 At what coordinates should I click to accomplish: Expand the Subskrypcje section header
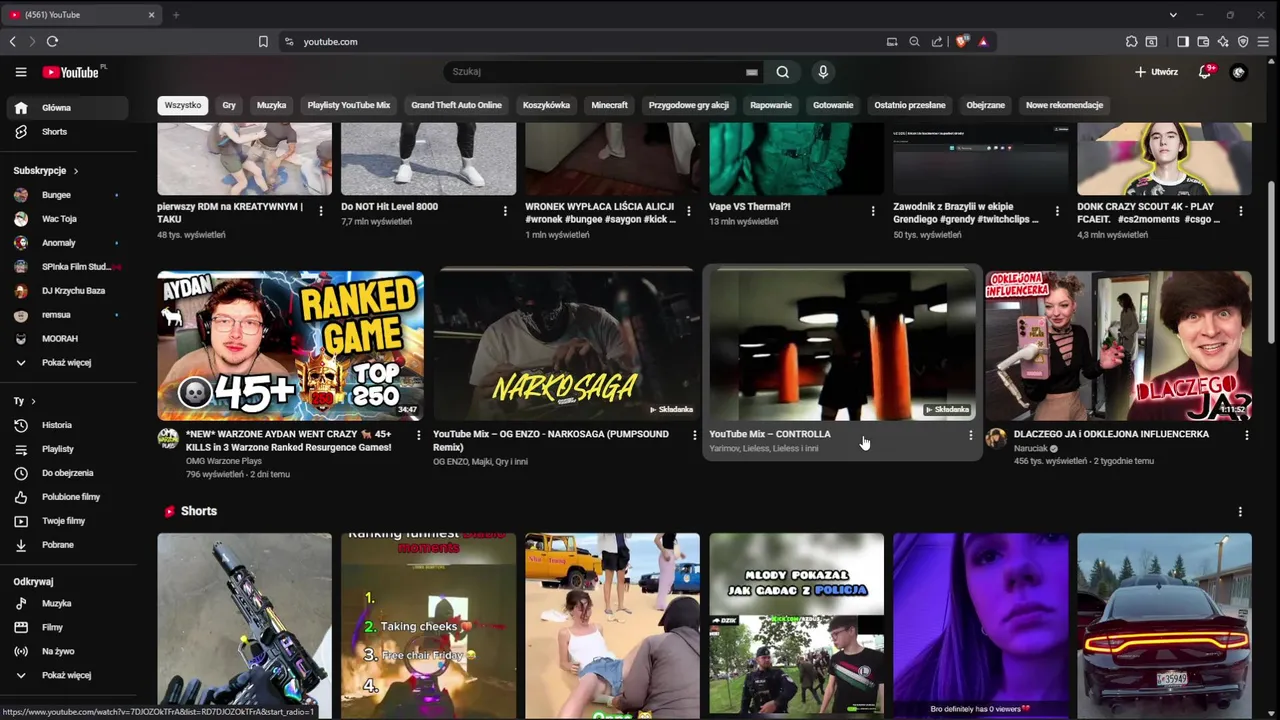[46, 171]
